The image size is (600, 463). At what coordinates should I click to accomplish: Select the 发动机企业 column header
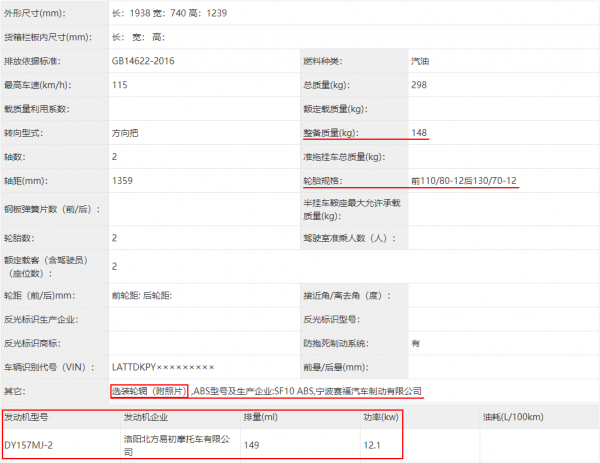point(145,417)
